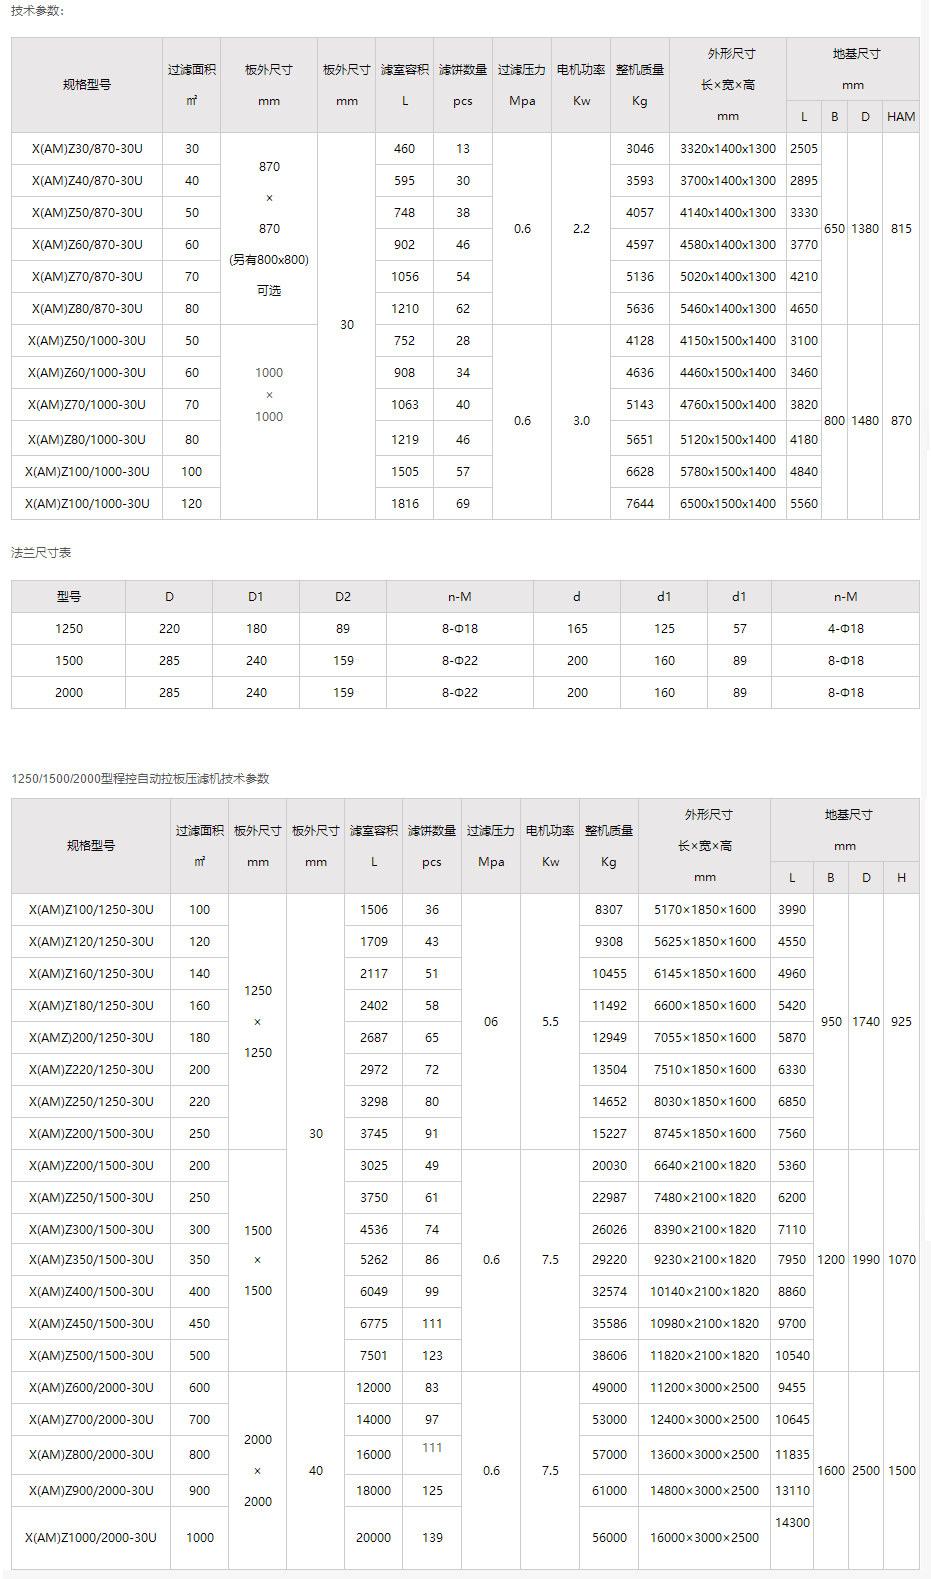Click the 3320x1400x1300 dimensions cell

728,149
